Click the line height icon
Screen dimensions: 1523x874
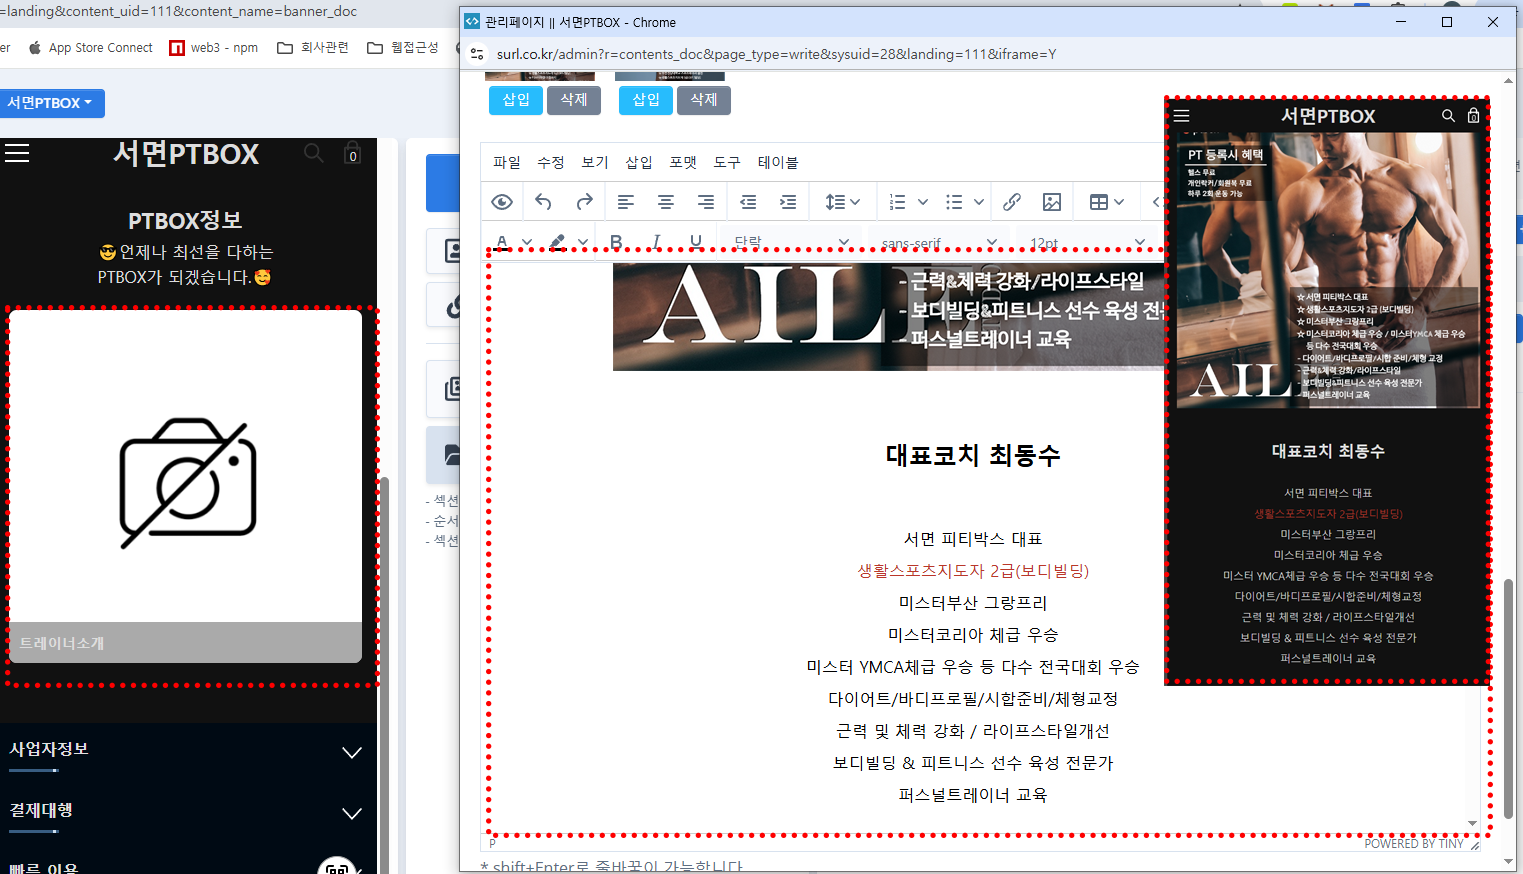[x=835, y=202]
